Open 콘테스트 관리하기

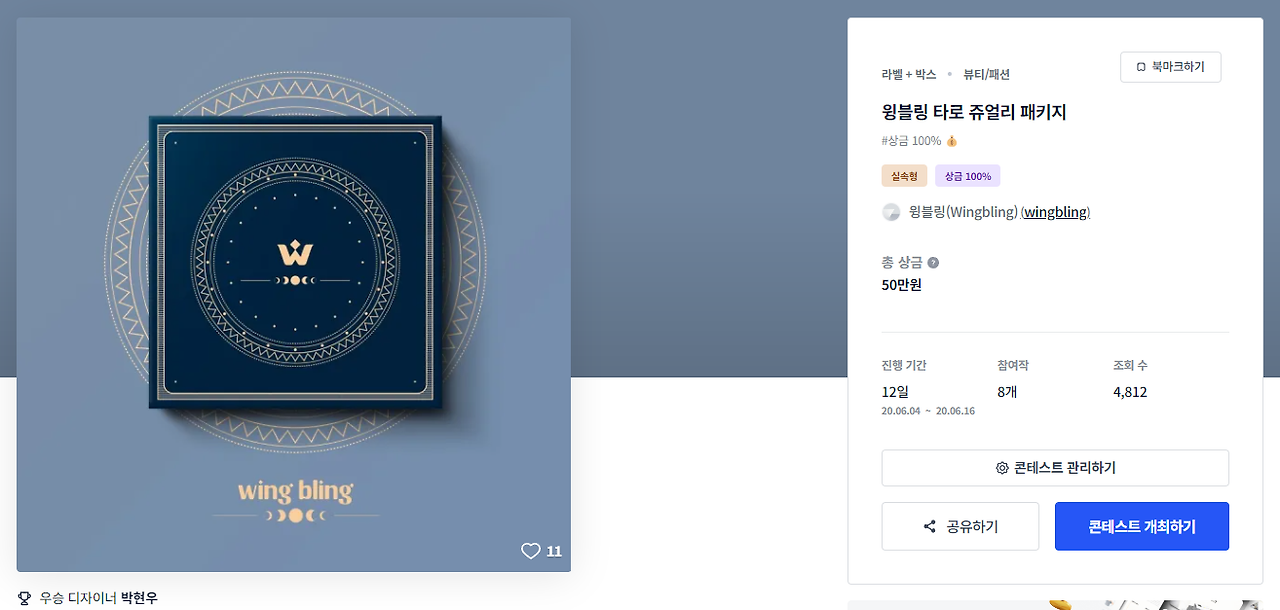coord(1055,468)
